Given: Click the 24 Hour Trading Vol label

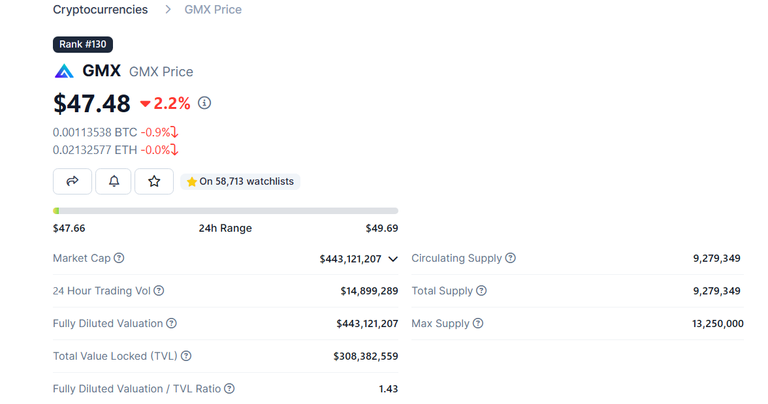Looking at the screenshot, I should click(x=101, y=291).
